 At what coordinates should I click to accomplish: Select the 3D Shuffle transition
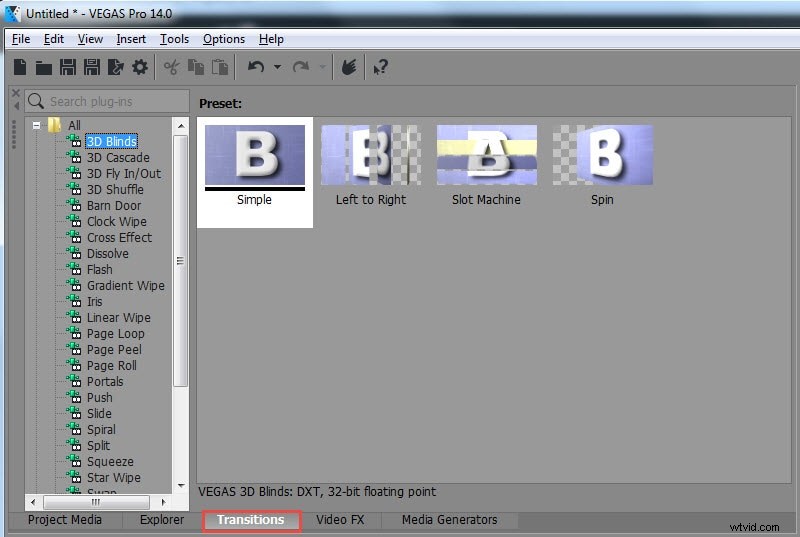[x=115, y=189]
